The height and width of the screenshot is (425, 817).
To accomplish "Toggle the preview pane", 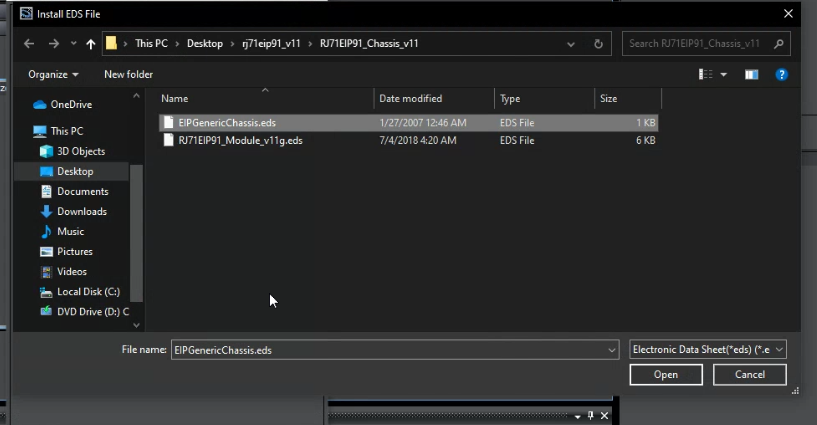I will coord(751,74).
